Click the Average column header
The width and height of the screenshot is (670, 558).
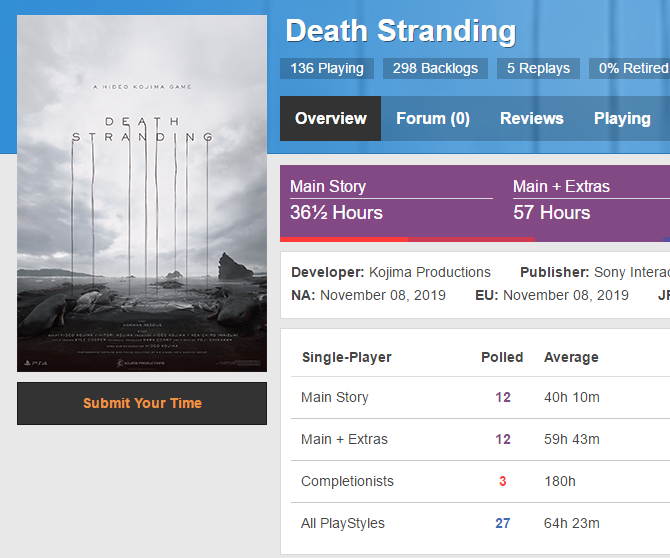pos(571,357)
